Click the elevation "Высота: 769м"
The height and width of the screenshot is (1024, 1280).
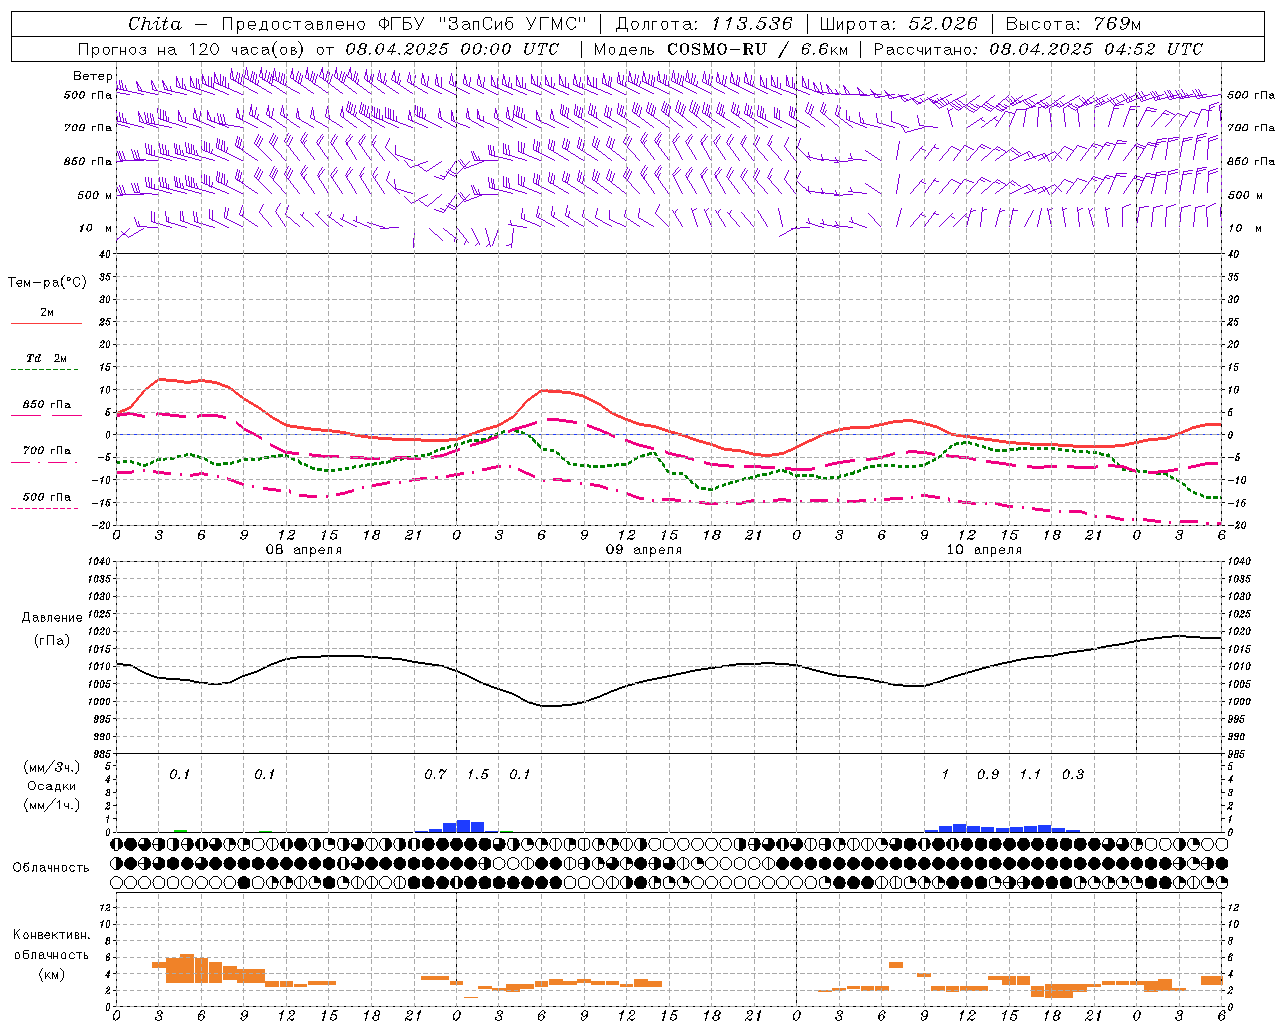coord(1073,24)
